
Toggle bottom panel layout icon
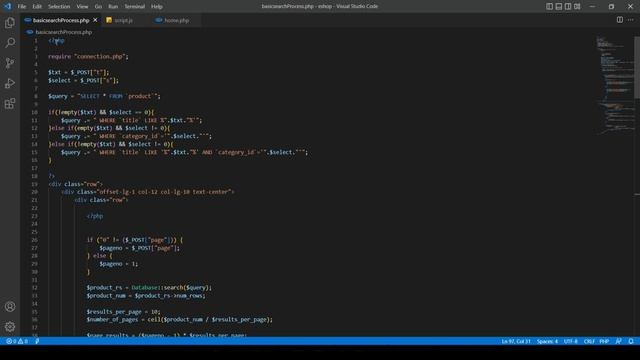pos(559,6)
